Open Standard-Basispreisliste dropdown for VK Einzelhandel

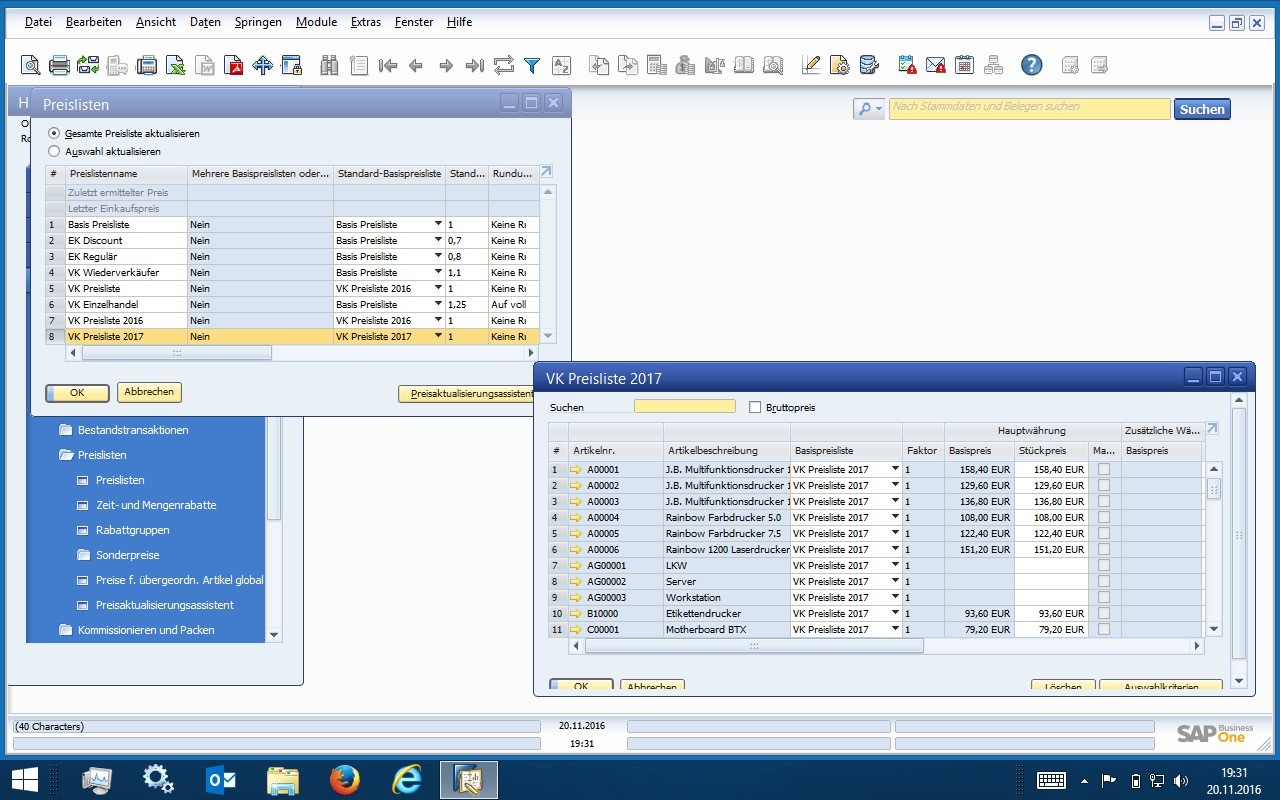[438, 305]
